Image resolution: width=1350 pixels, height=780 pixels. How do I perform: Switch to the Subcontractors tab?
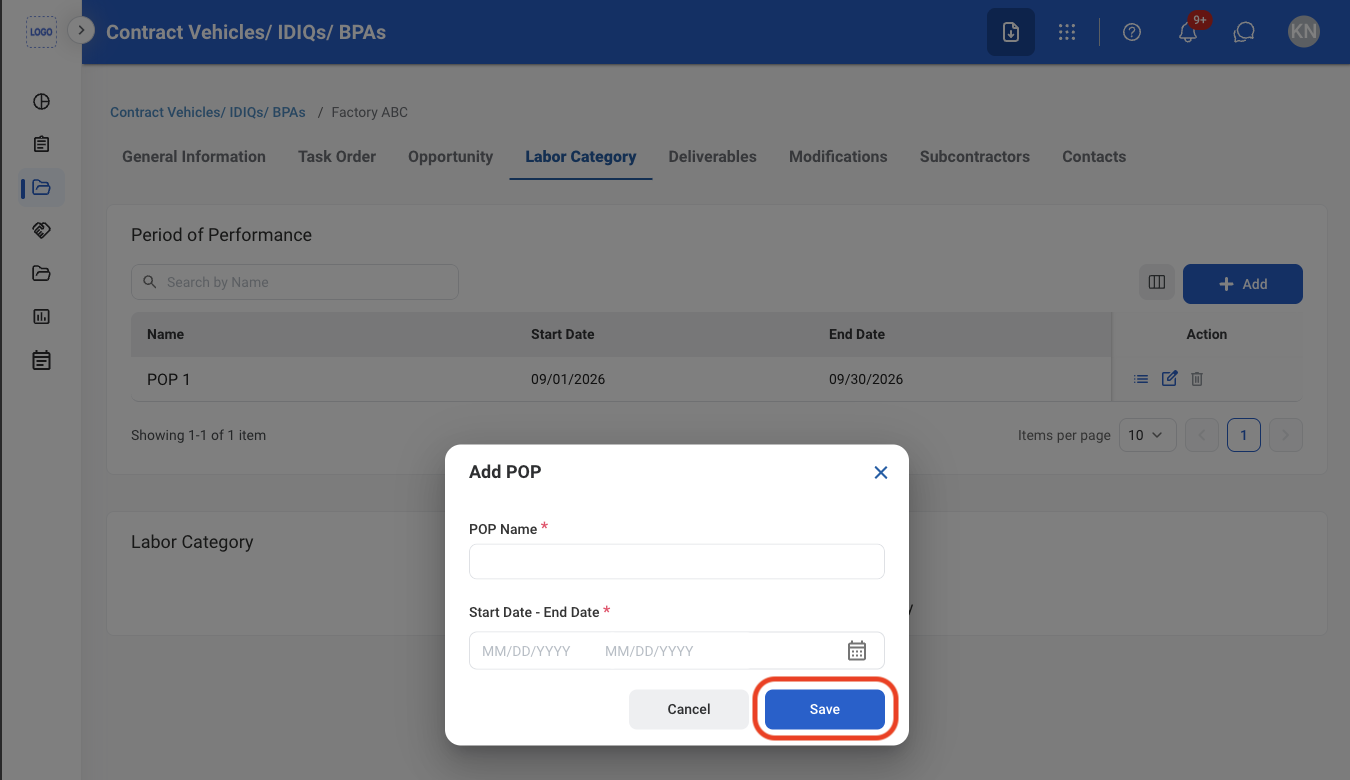[975, 157]
